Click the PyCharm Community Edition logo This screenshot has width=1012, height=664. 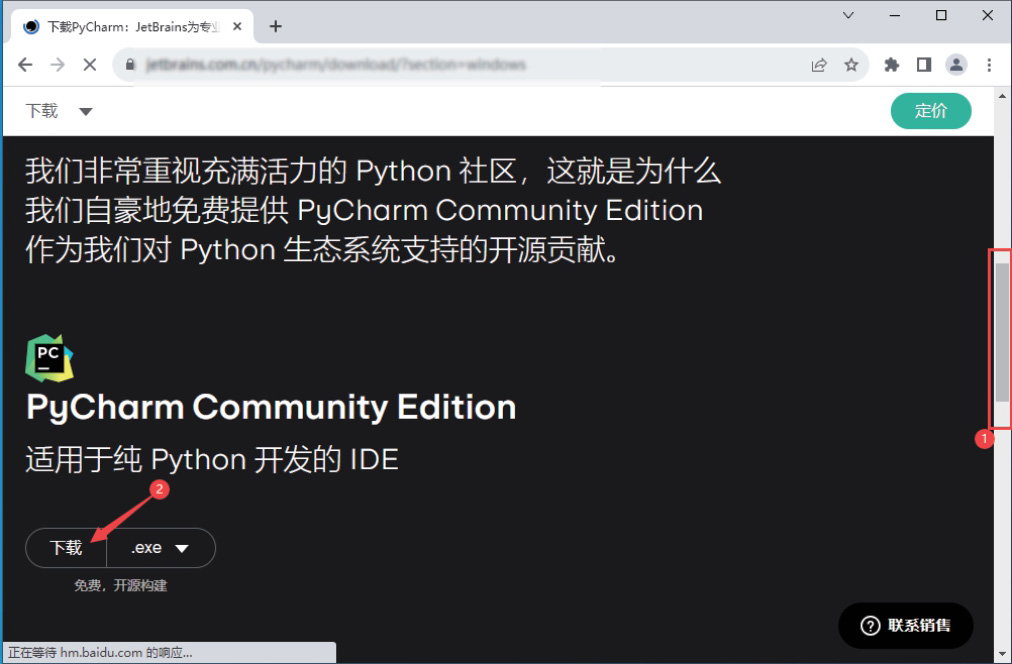tap(49, 359)
